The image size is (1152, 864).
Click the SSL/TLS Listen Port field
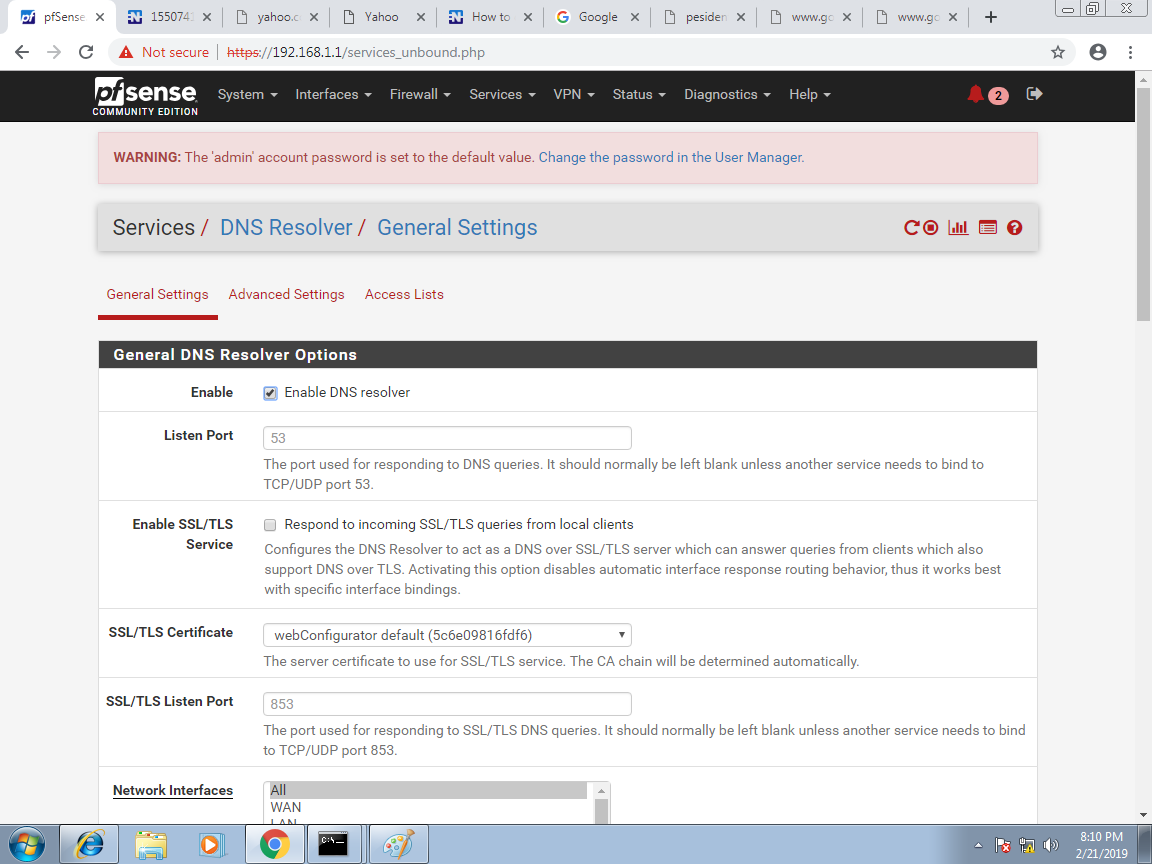447,704
